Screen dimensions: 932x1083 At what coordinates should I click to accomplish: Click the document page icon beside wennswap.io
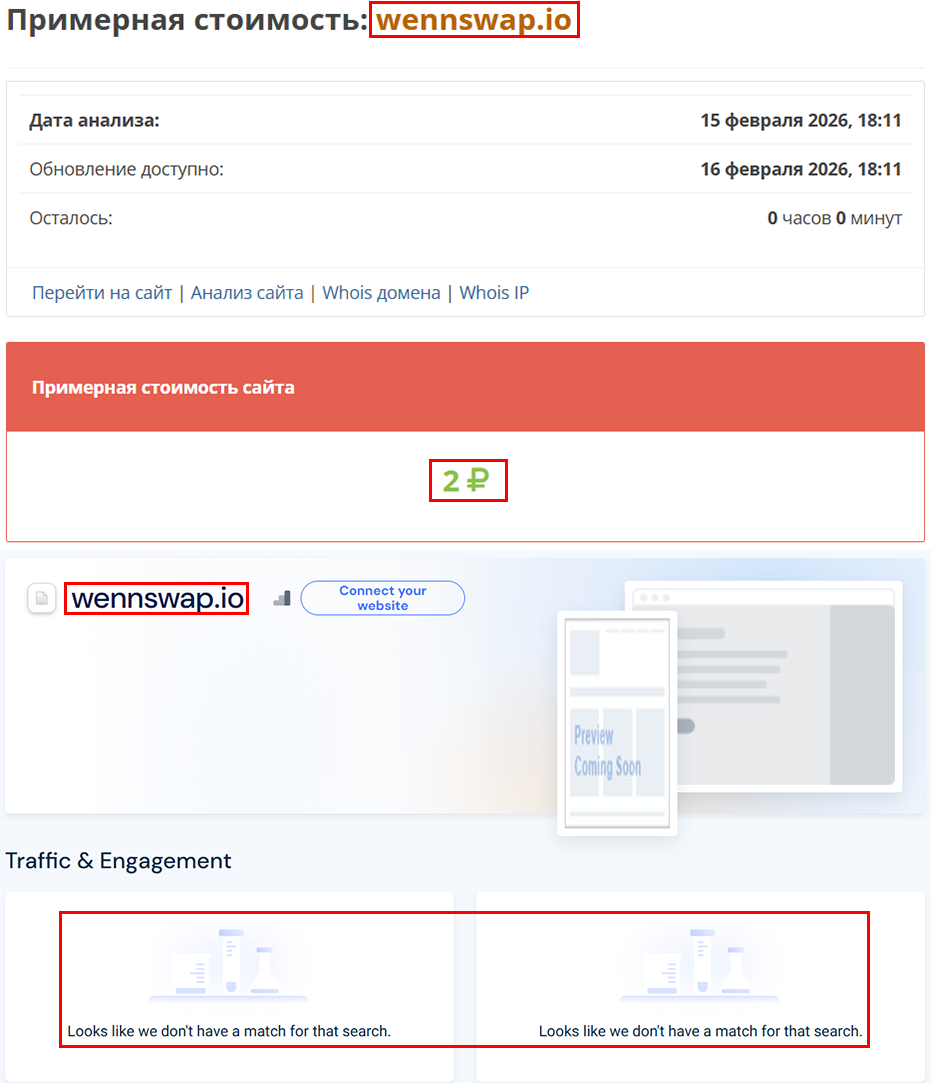click(x=41, y=597)
